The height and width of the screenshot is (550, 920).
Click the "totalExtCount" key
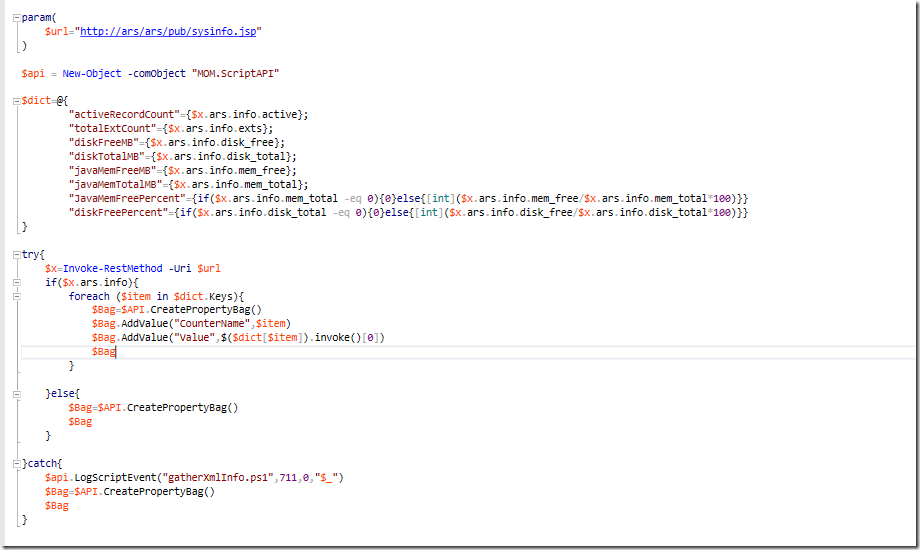[x=112, y=129]
